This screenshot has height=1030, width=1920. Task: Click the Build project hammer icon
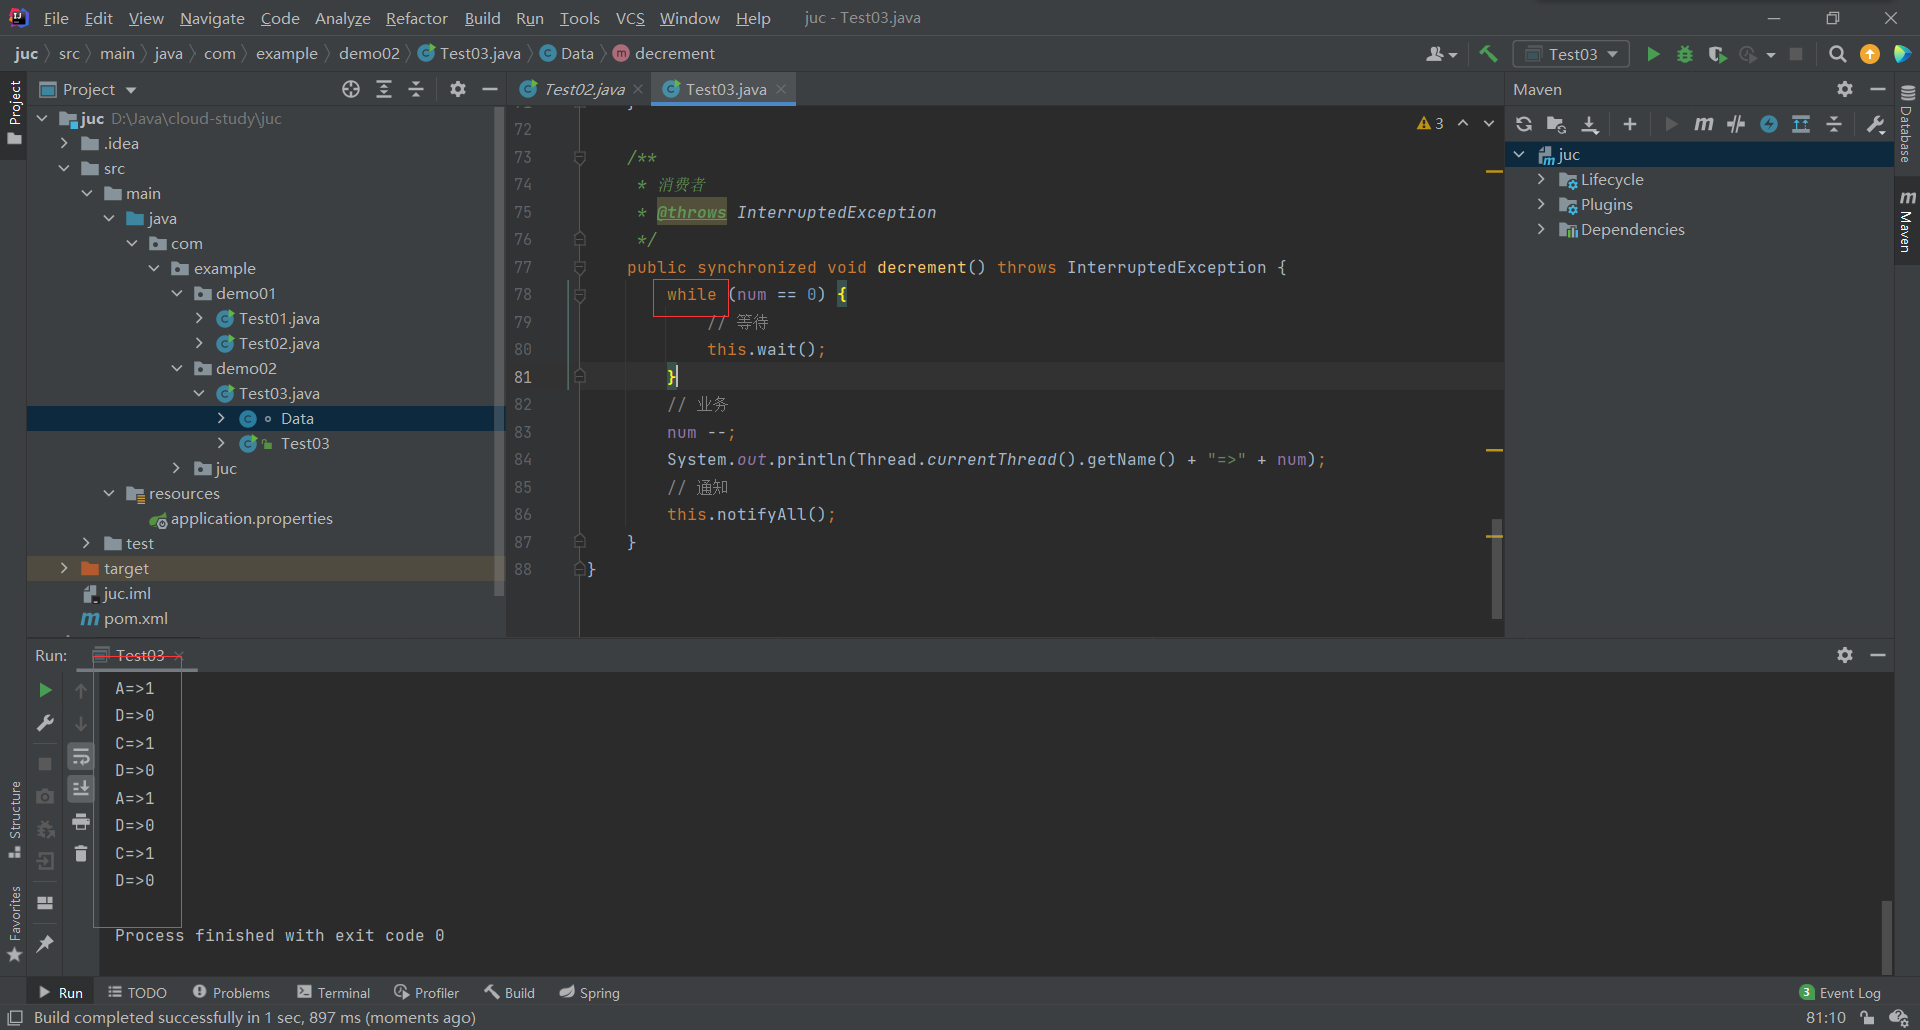click(x=1488, y=54)
